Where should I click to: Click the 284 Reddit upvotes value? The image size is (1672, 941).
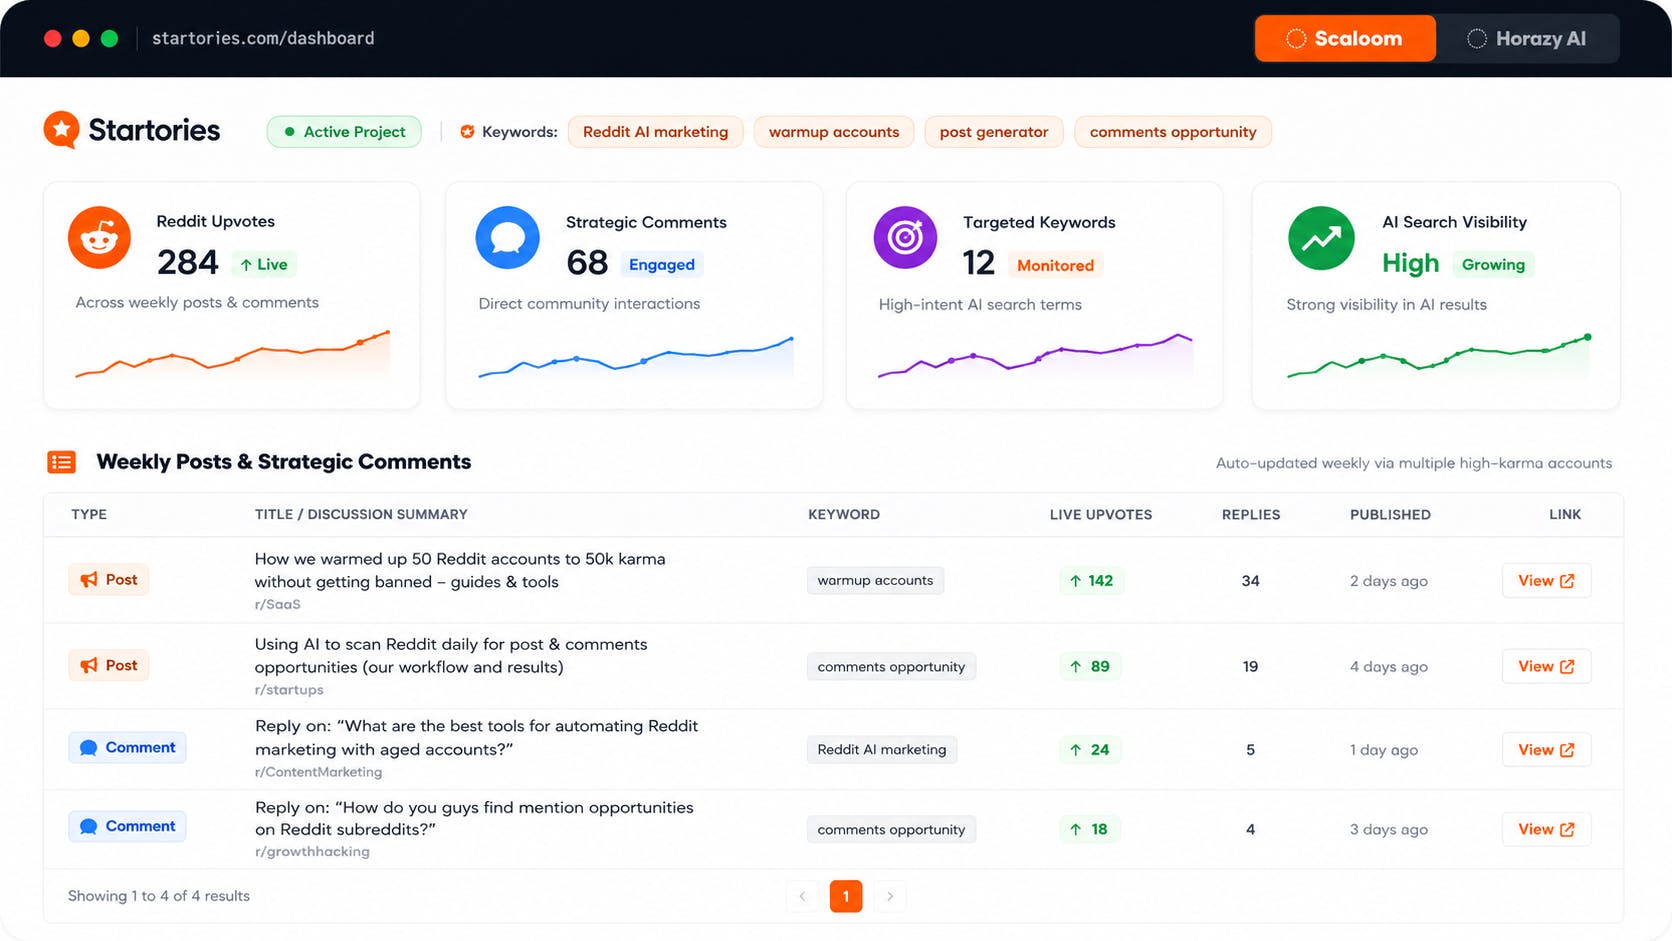(187, 262)
